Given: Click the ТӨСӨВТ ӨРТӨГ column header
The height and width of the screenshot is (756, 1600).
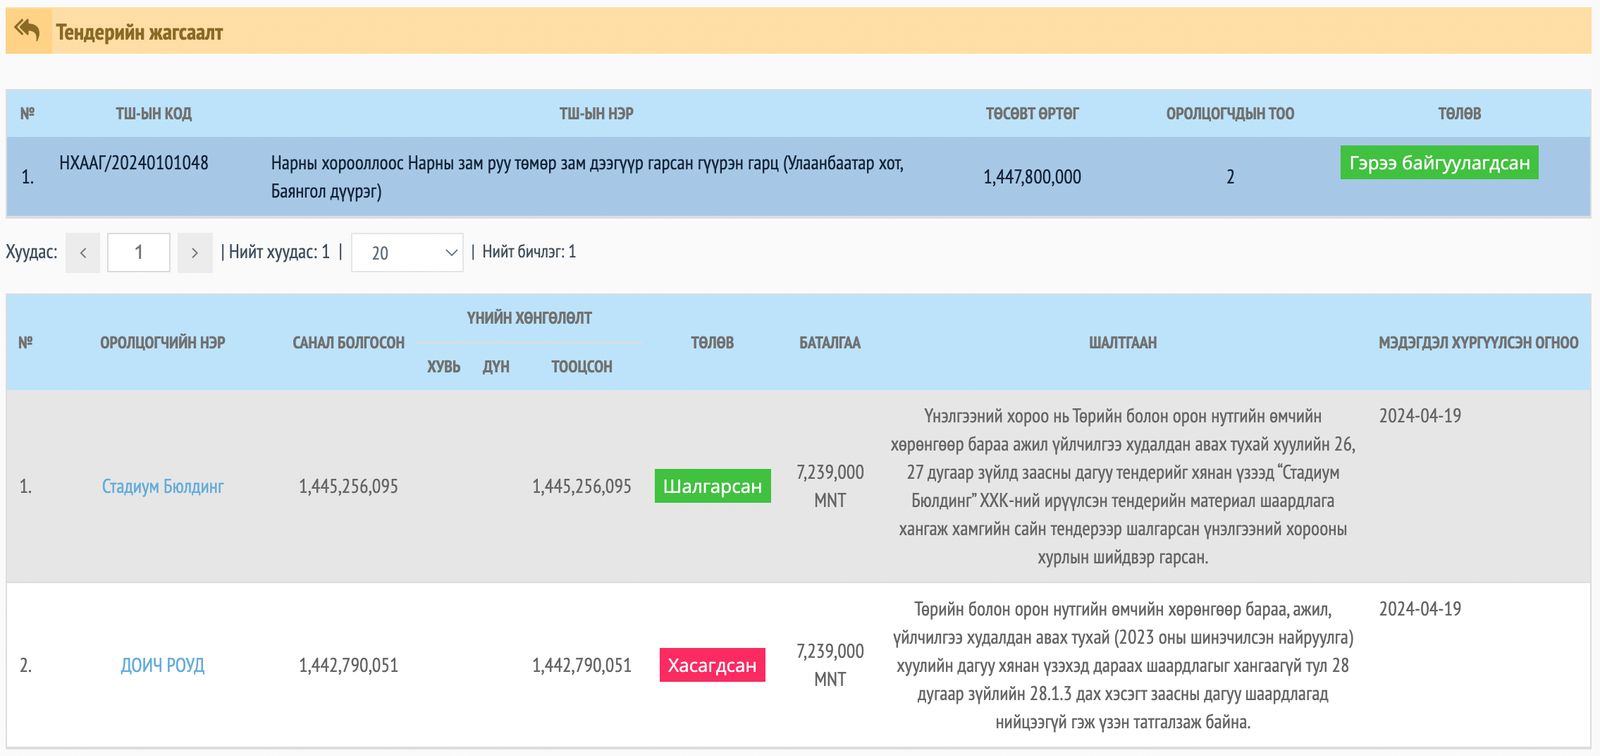Looking at the screenshot, I should tap(1032, 114).
